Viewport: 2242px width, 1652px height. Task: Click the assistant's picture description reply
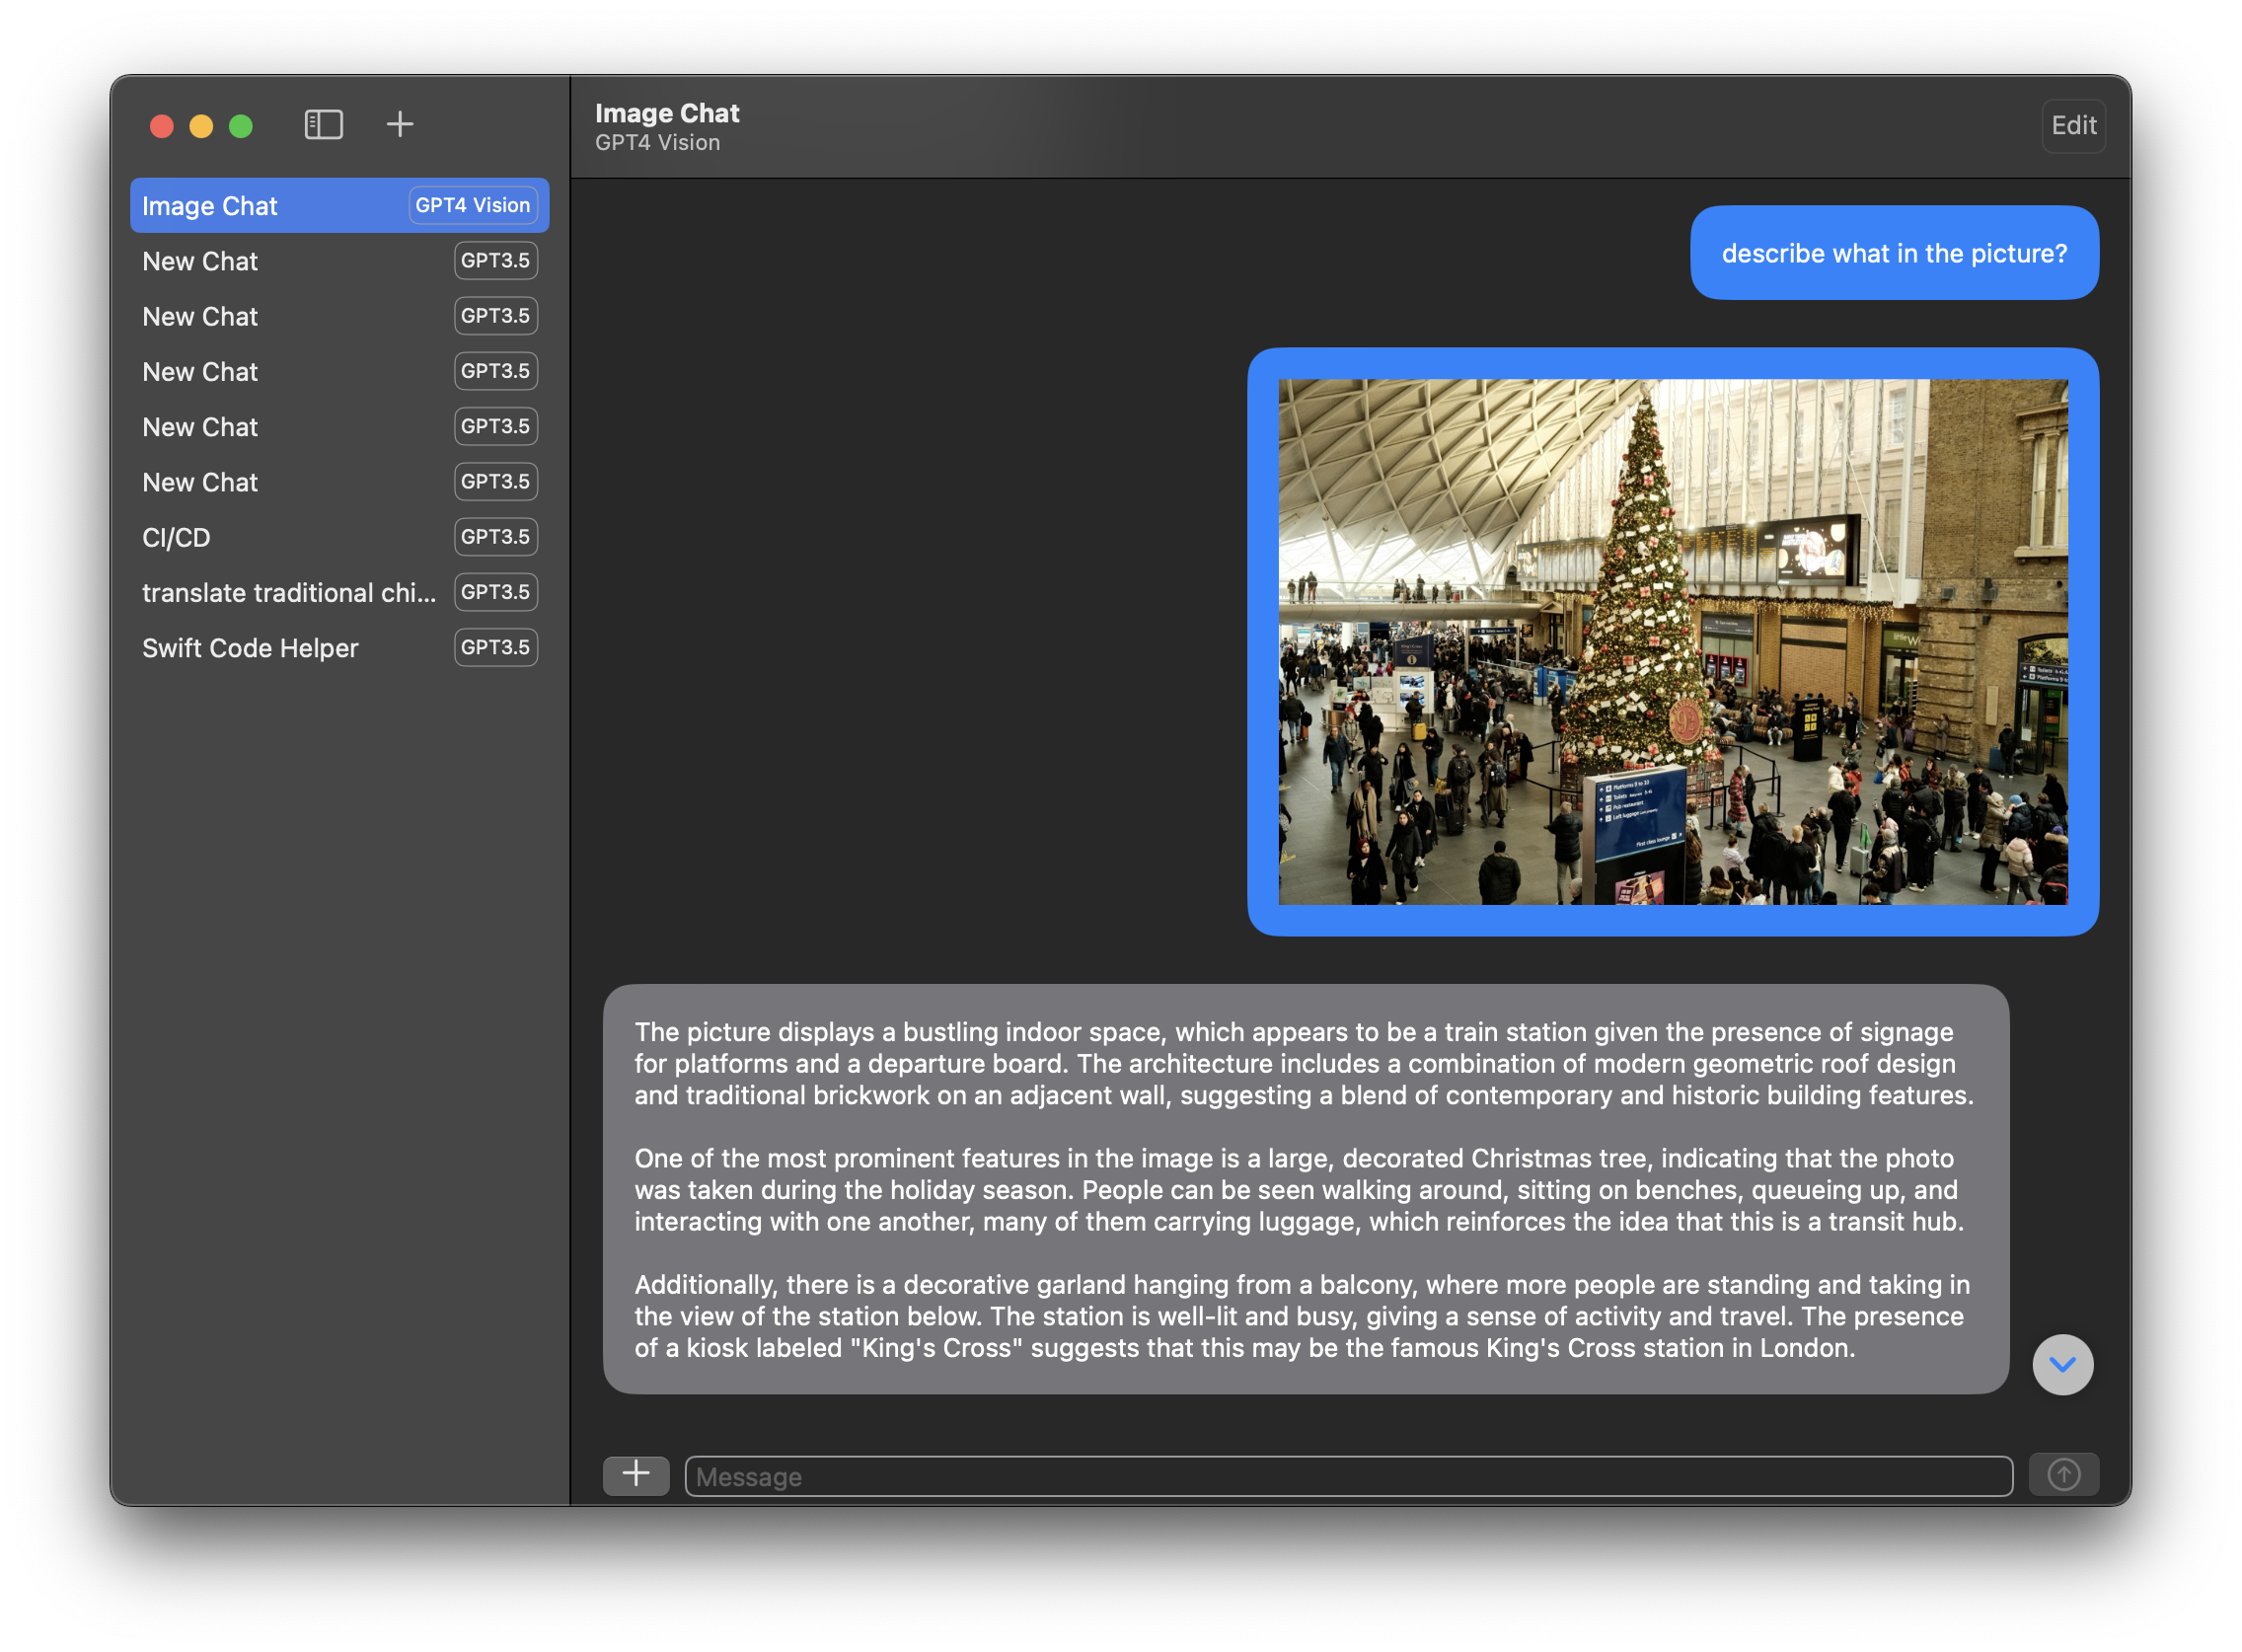click(1306, 1189)
